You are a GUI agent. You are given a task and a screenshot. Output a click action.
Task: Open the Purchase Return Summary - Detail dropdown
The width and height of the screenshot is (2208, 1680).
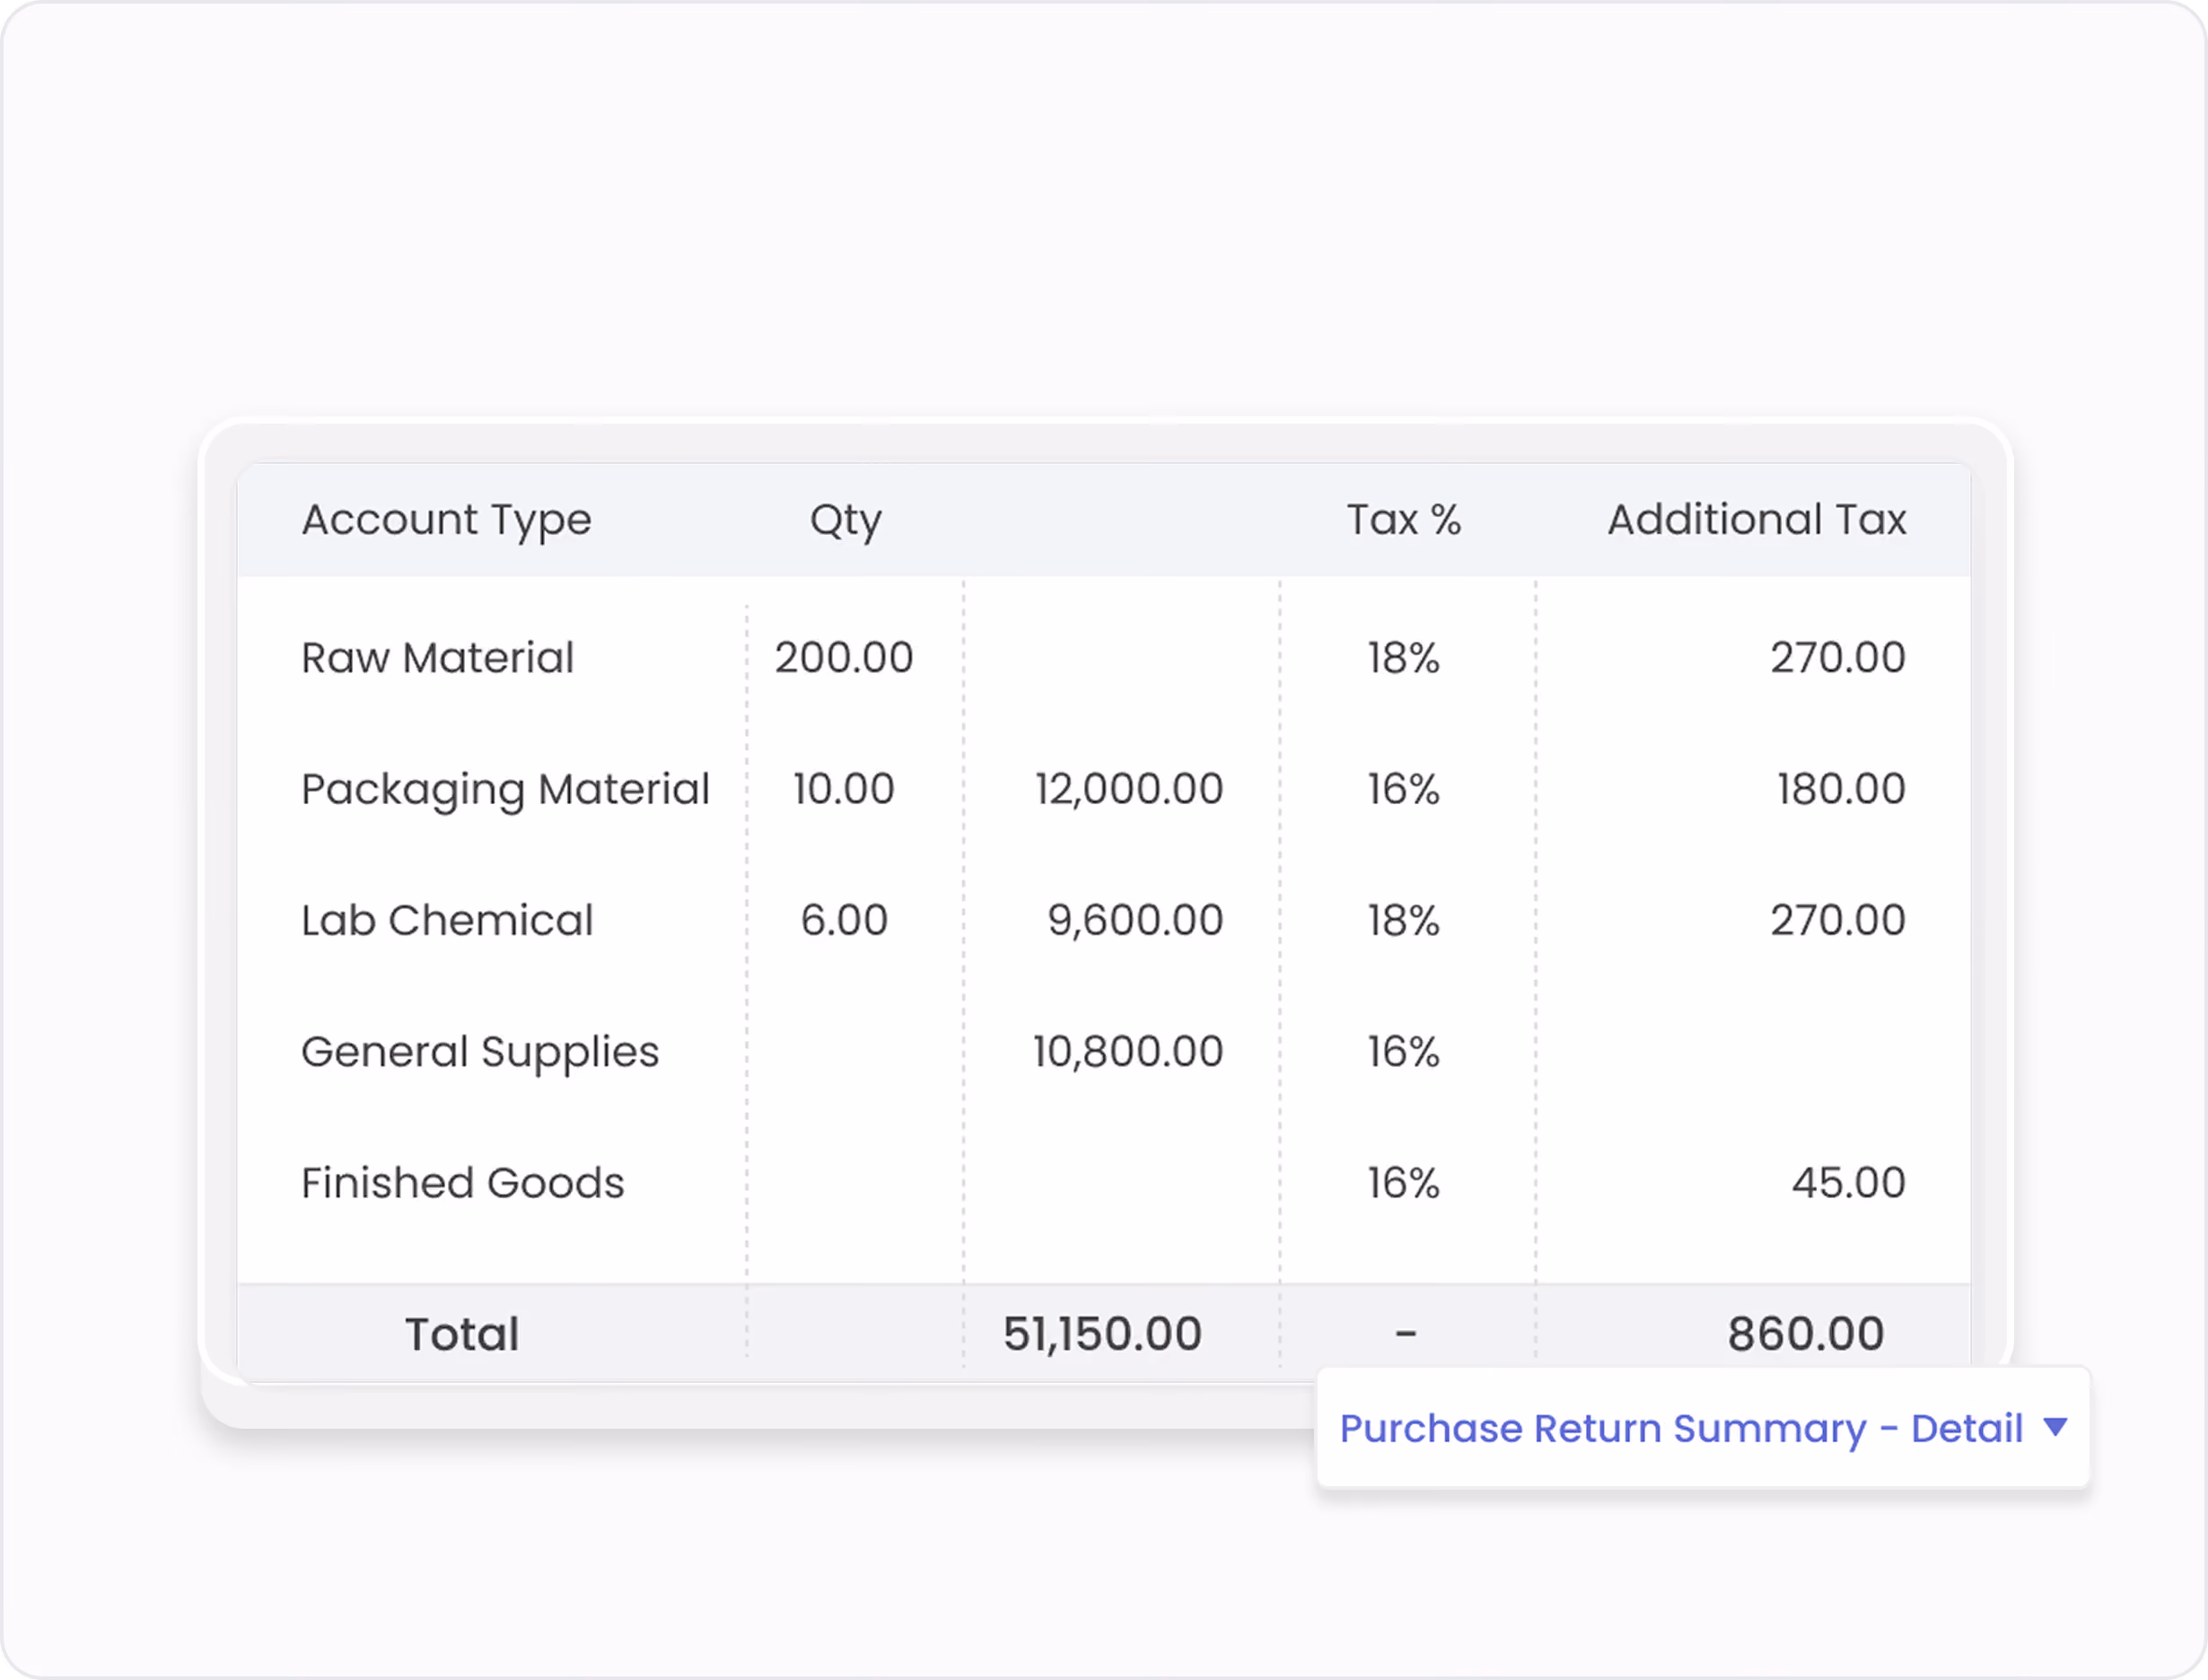tap(1703, 1428)
